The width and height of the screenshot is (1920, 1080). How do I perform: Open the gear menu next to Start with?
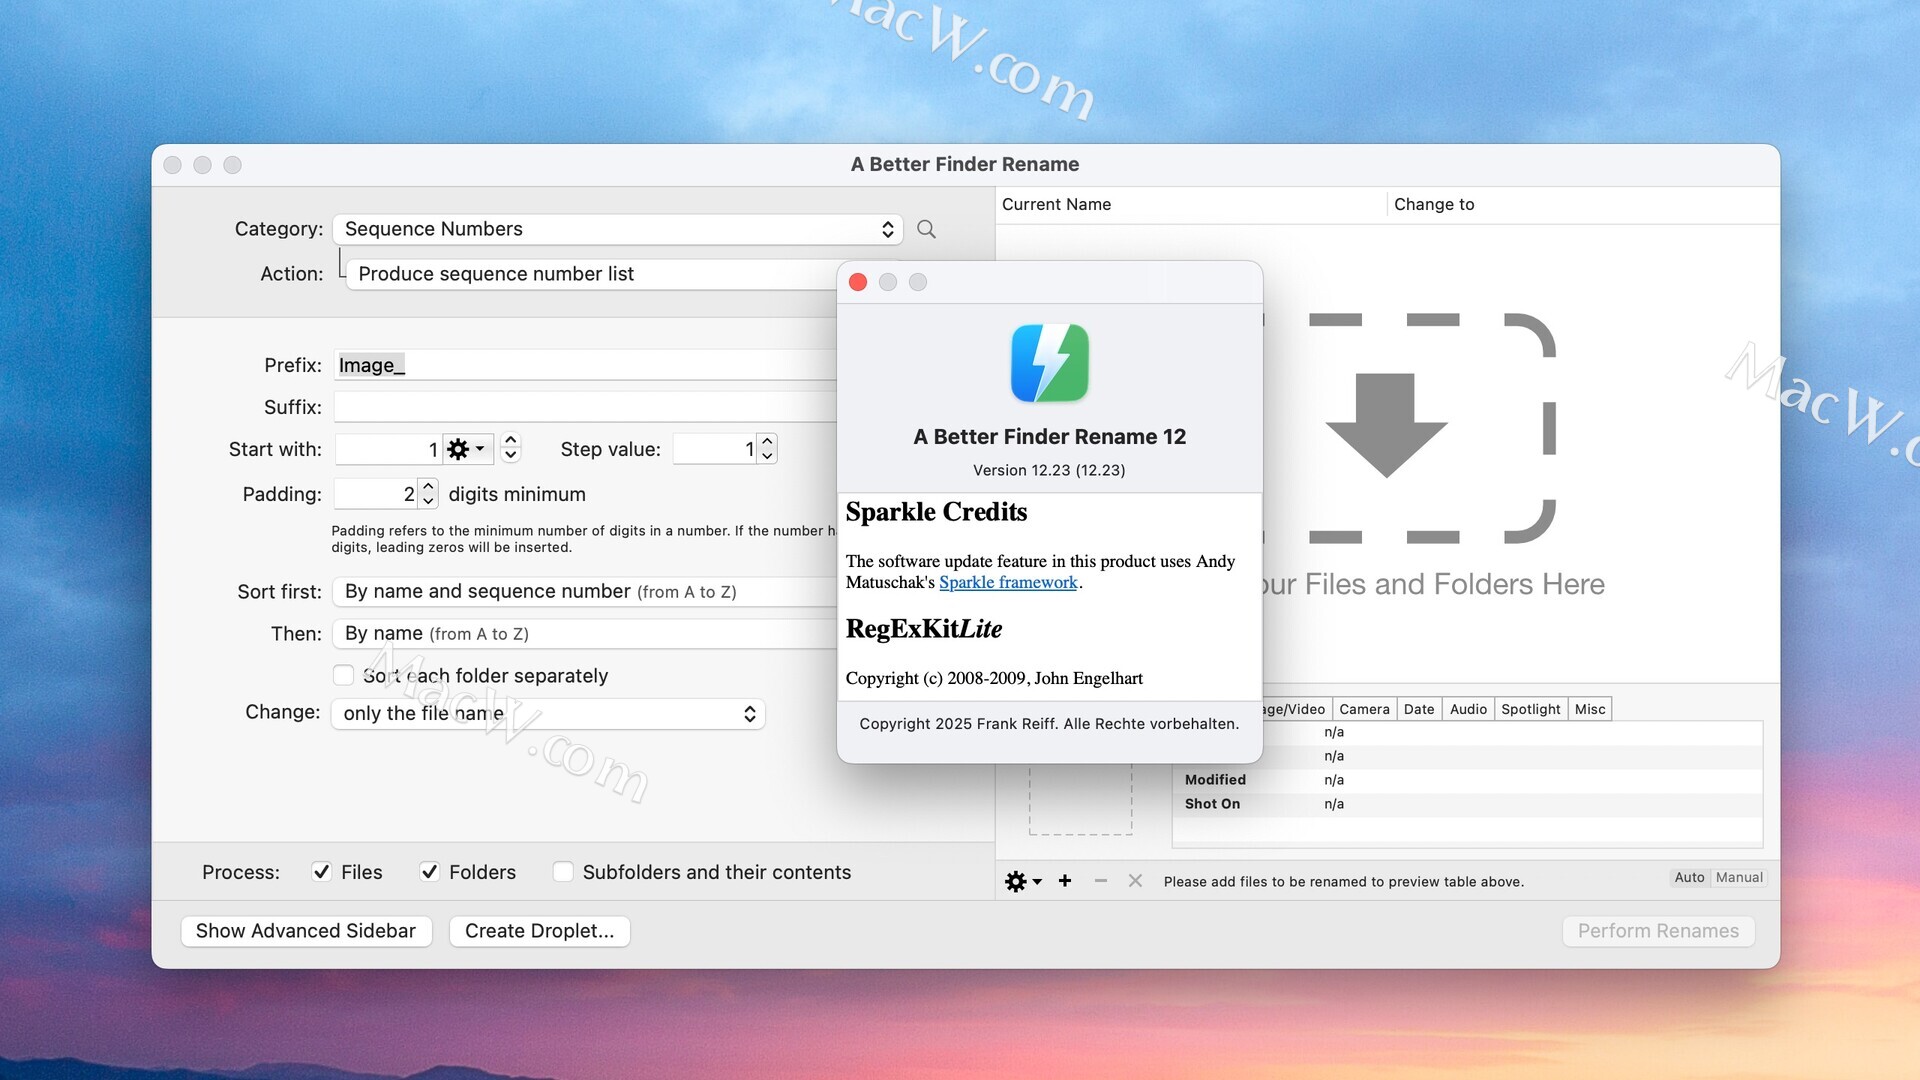tap(465, 449)
